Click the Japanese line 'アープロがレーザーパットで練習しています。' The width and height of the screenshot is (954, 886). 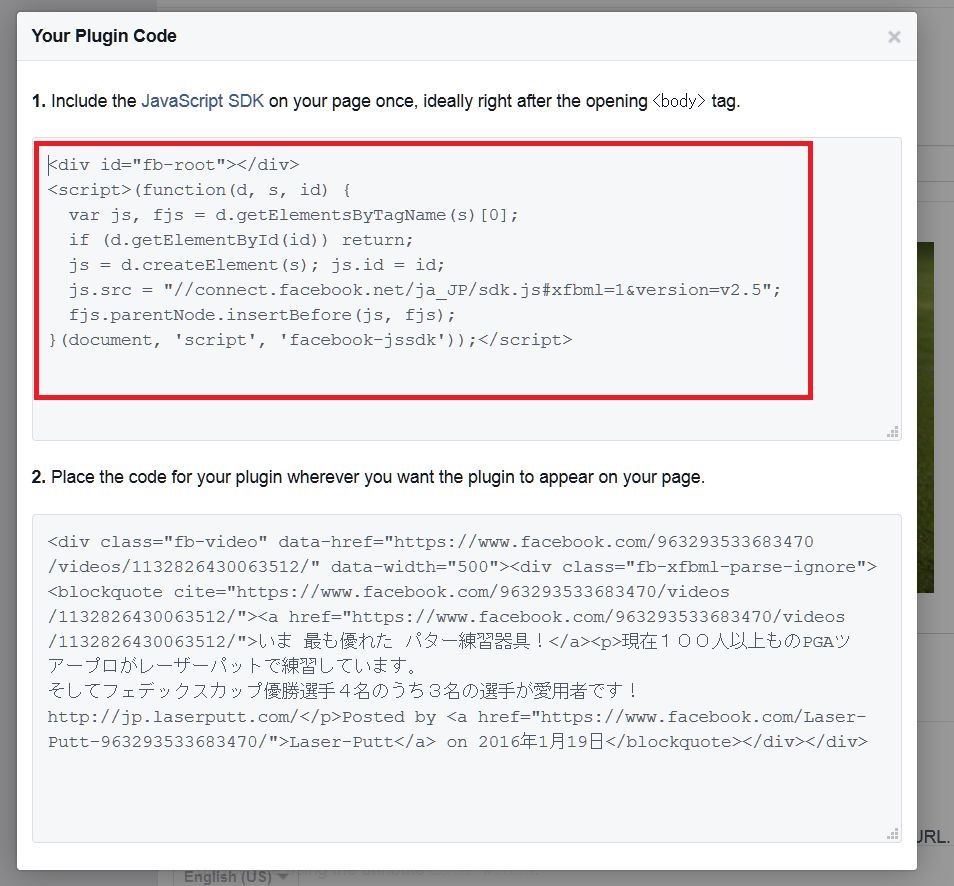click(233, 666)
